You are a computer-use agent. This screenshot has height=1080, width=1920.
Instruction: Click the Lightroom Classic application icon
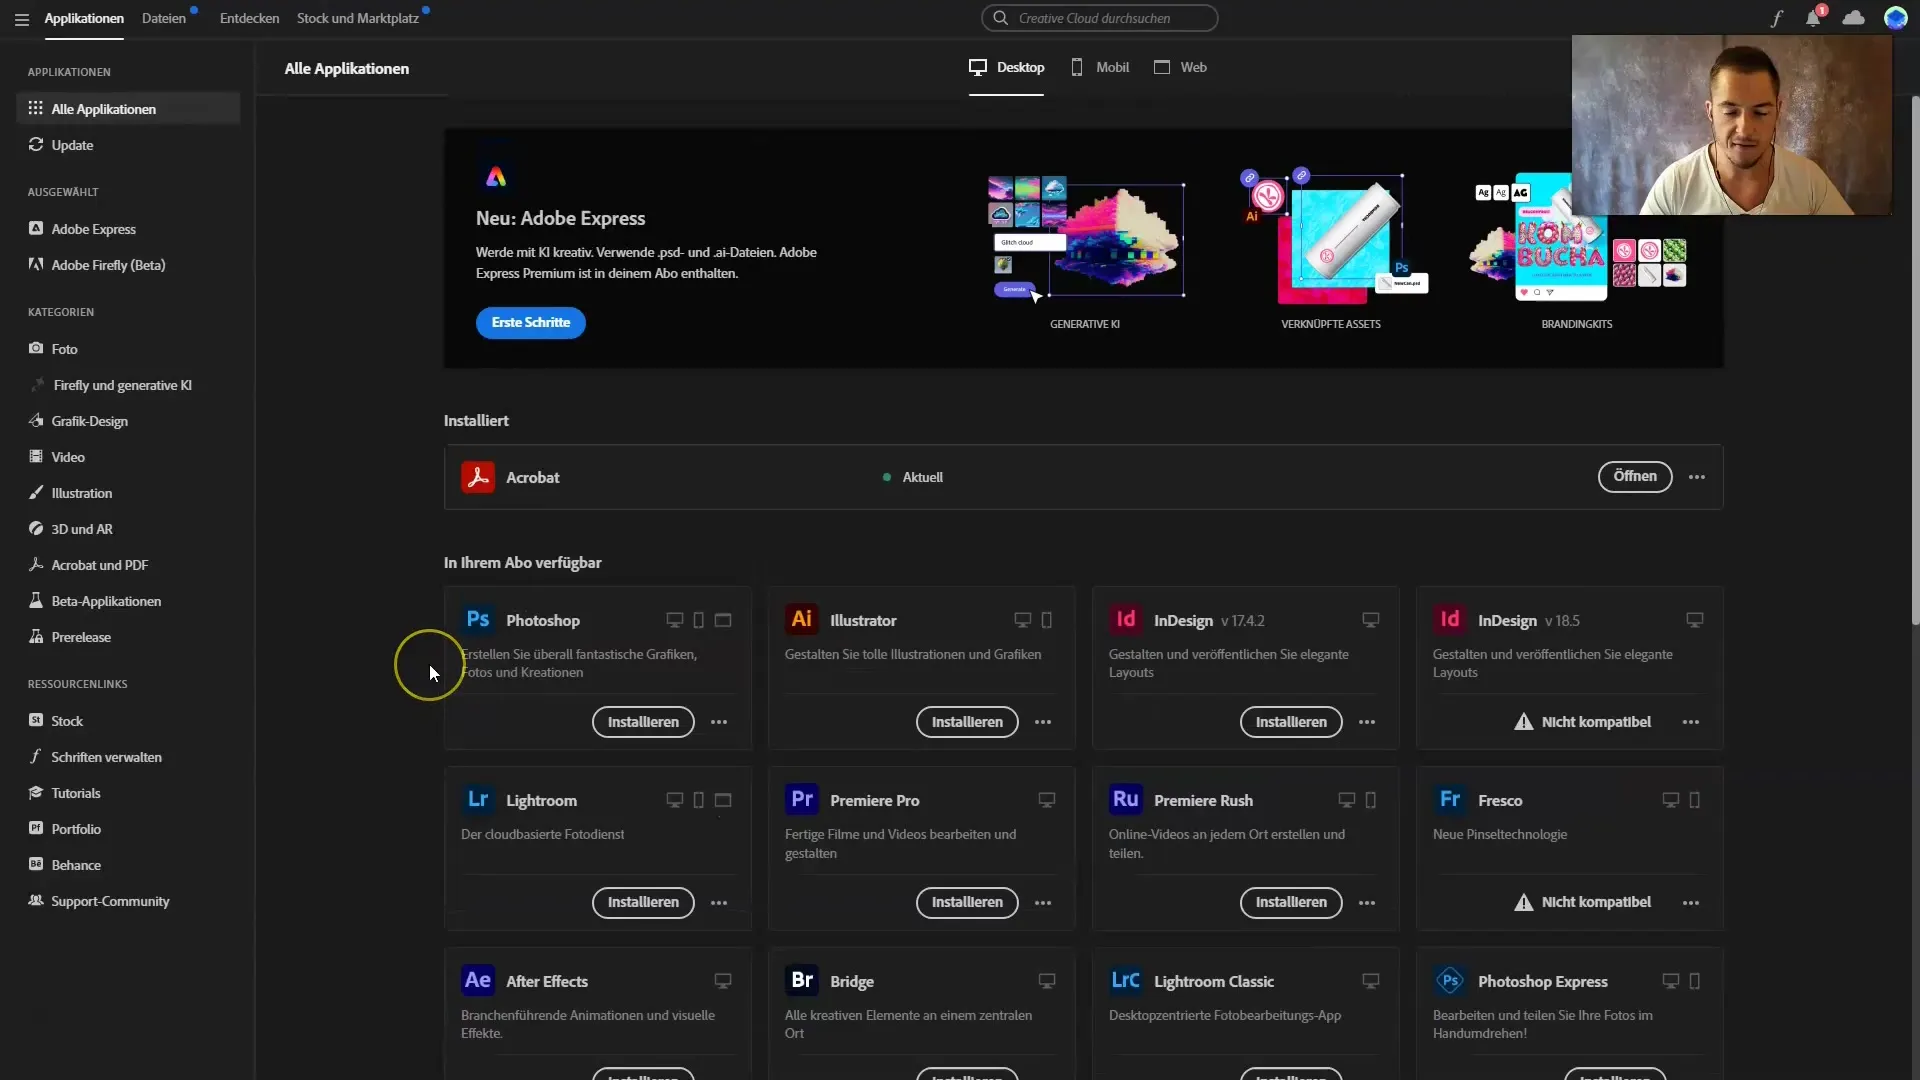1125,980
